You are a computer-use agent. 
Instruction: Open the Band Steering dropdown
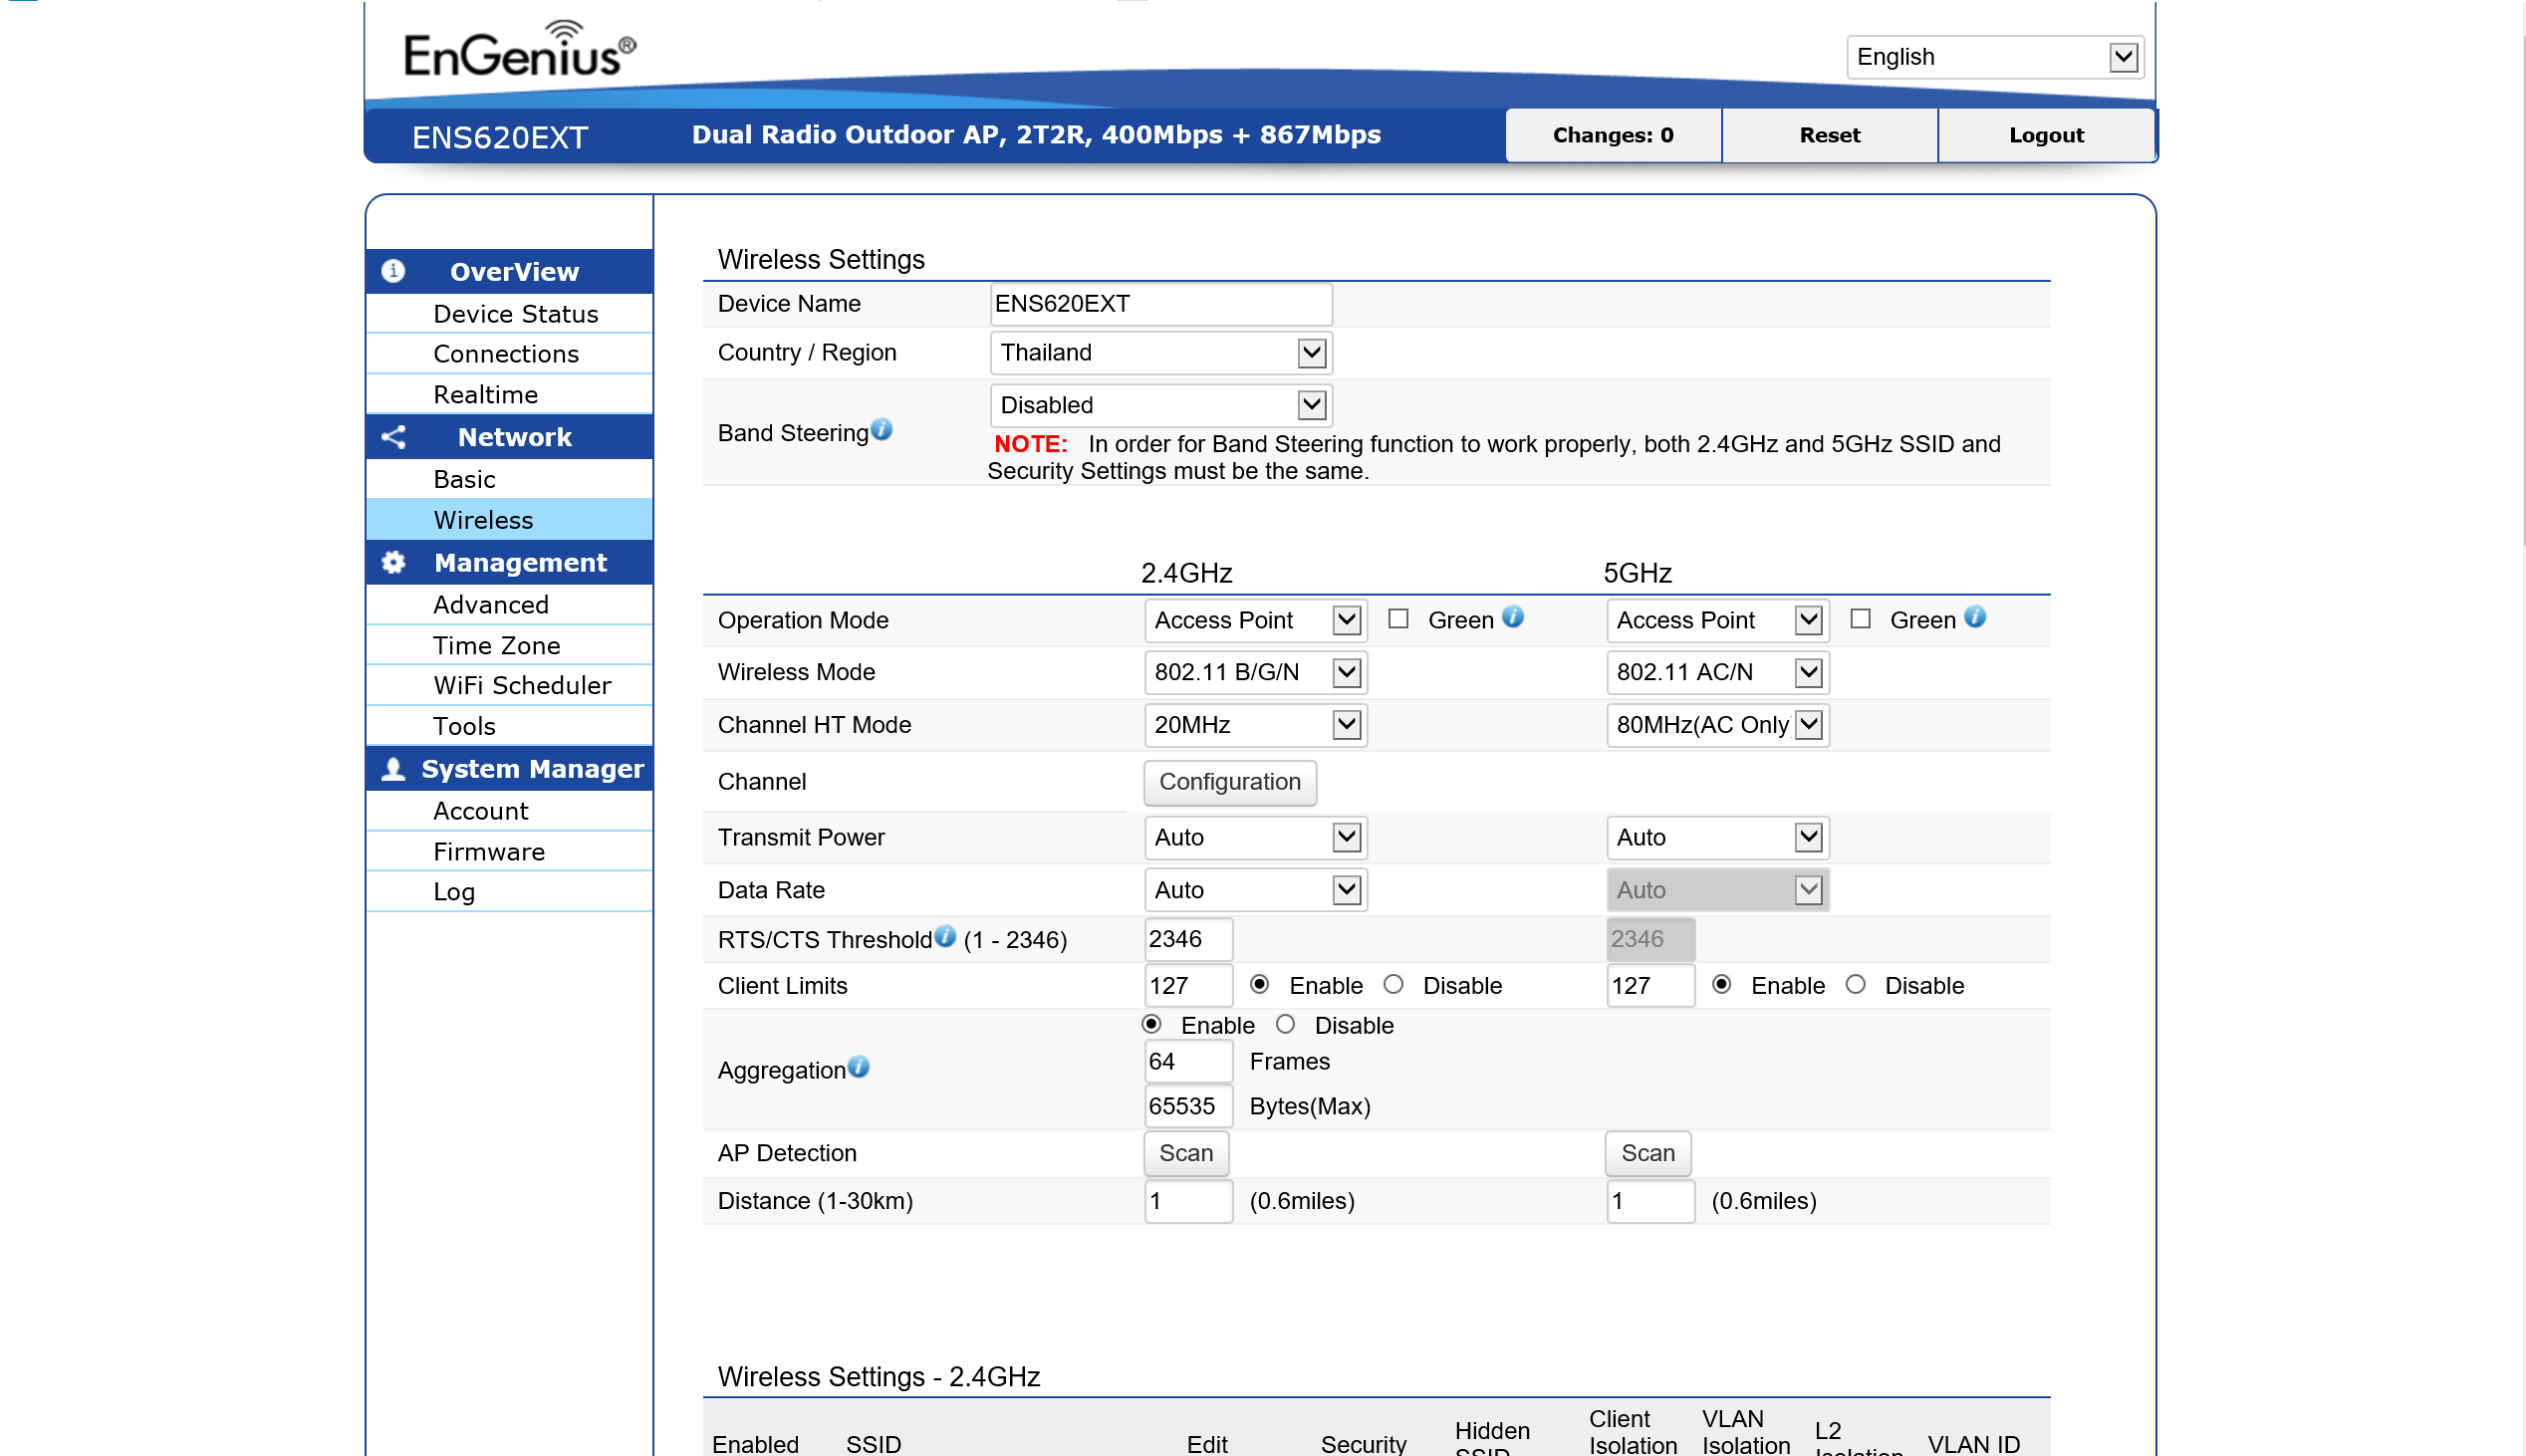[x=1161, y=405]
